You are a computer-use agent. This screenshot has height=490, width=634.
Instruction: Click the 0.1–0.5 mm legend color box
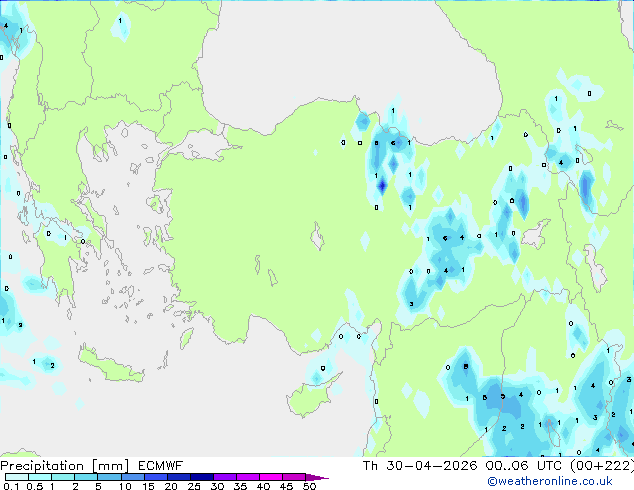pos(17,477)
